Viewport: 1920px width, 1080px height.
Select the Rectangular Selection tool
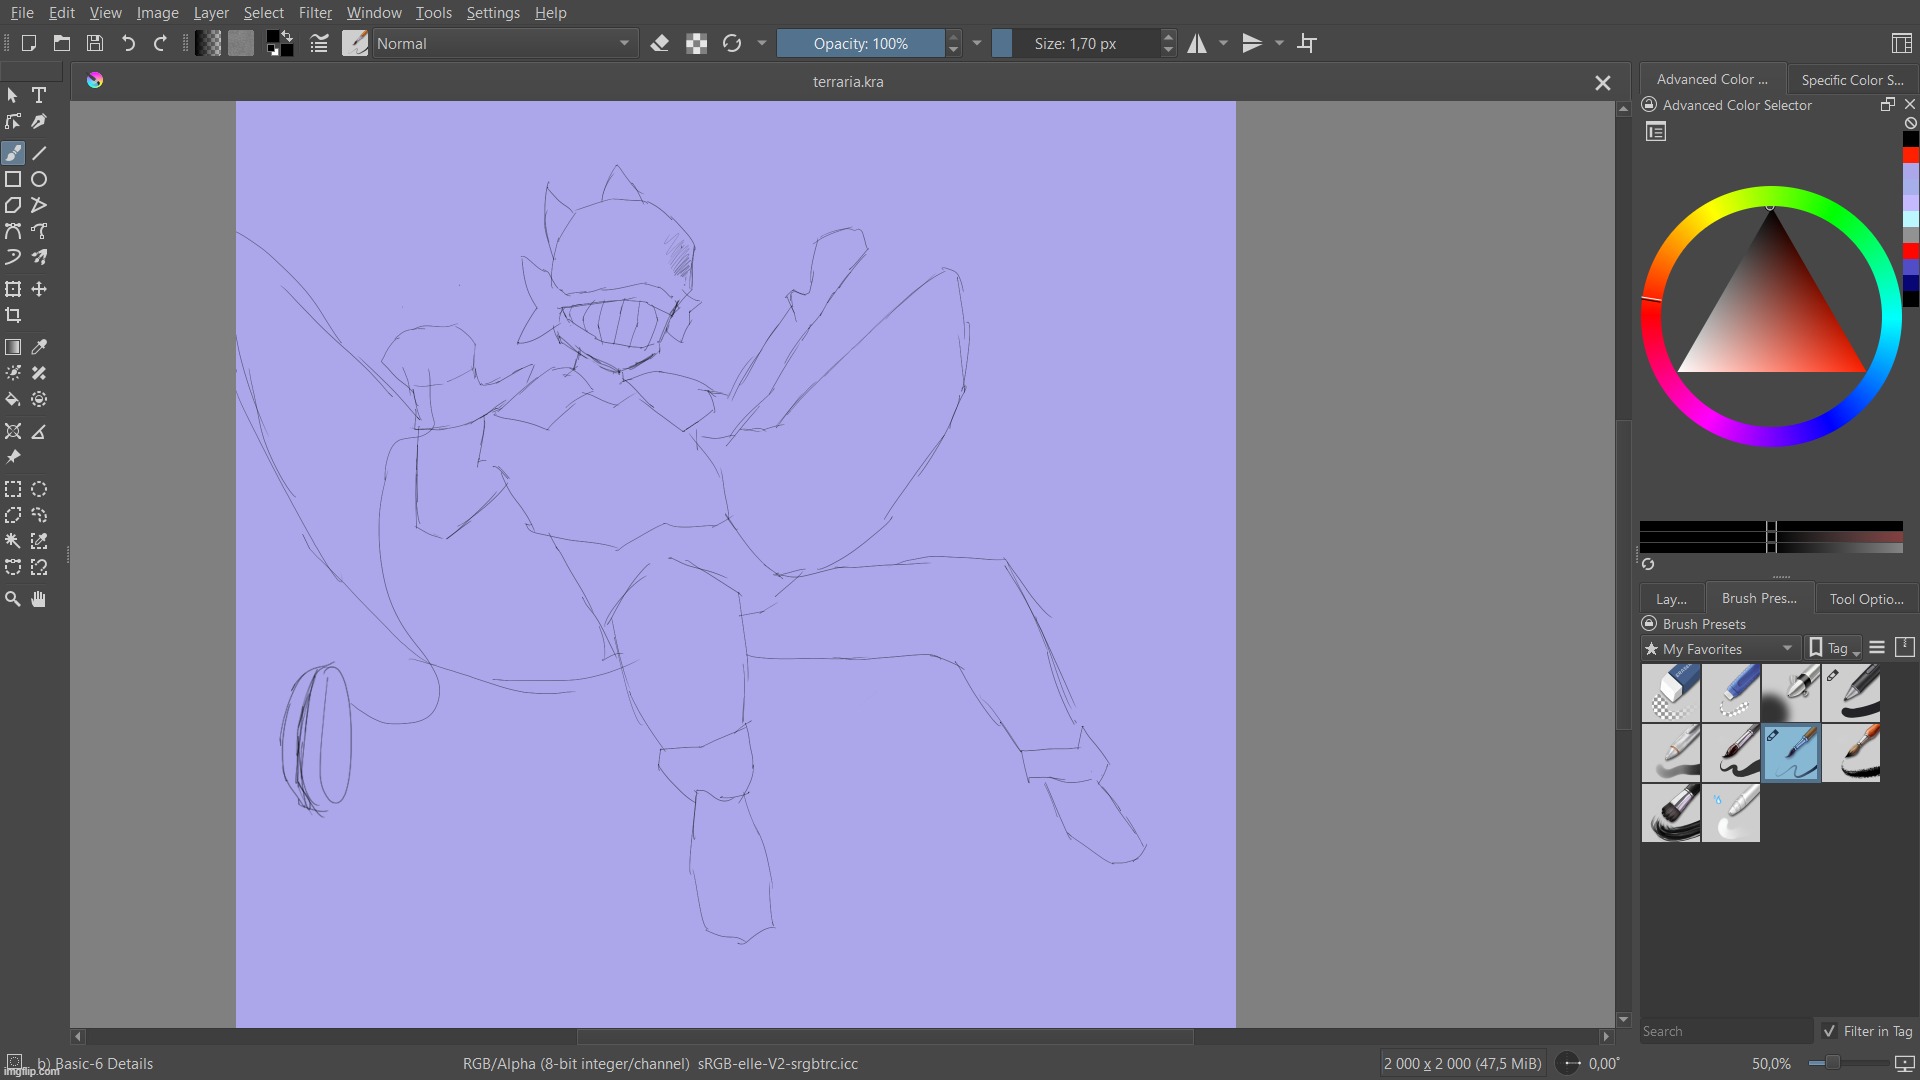13,489
